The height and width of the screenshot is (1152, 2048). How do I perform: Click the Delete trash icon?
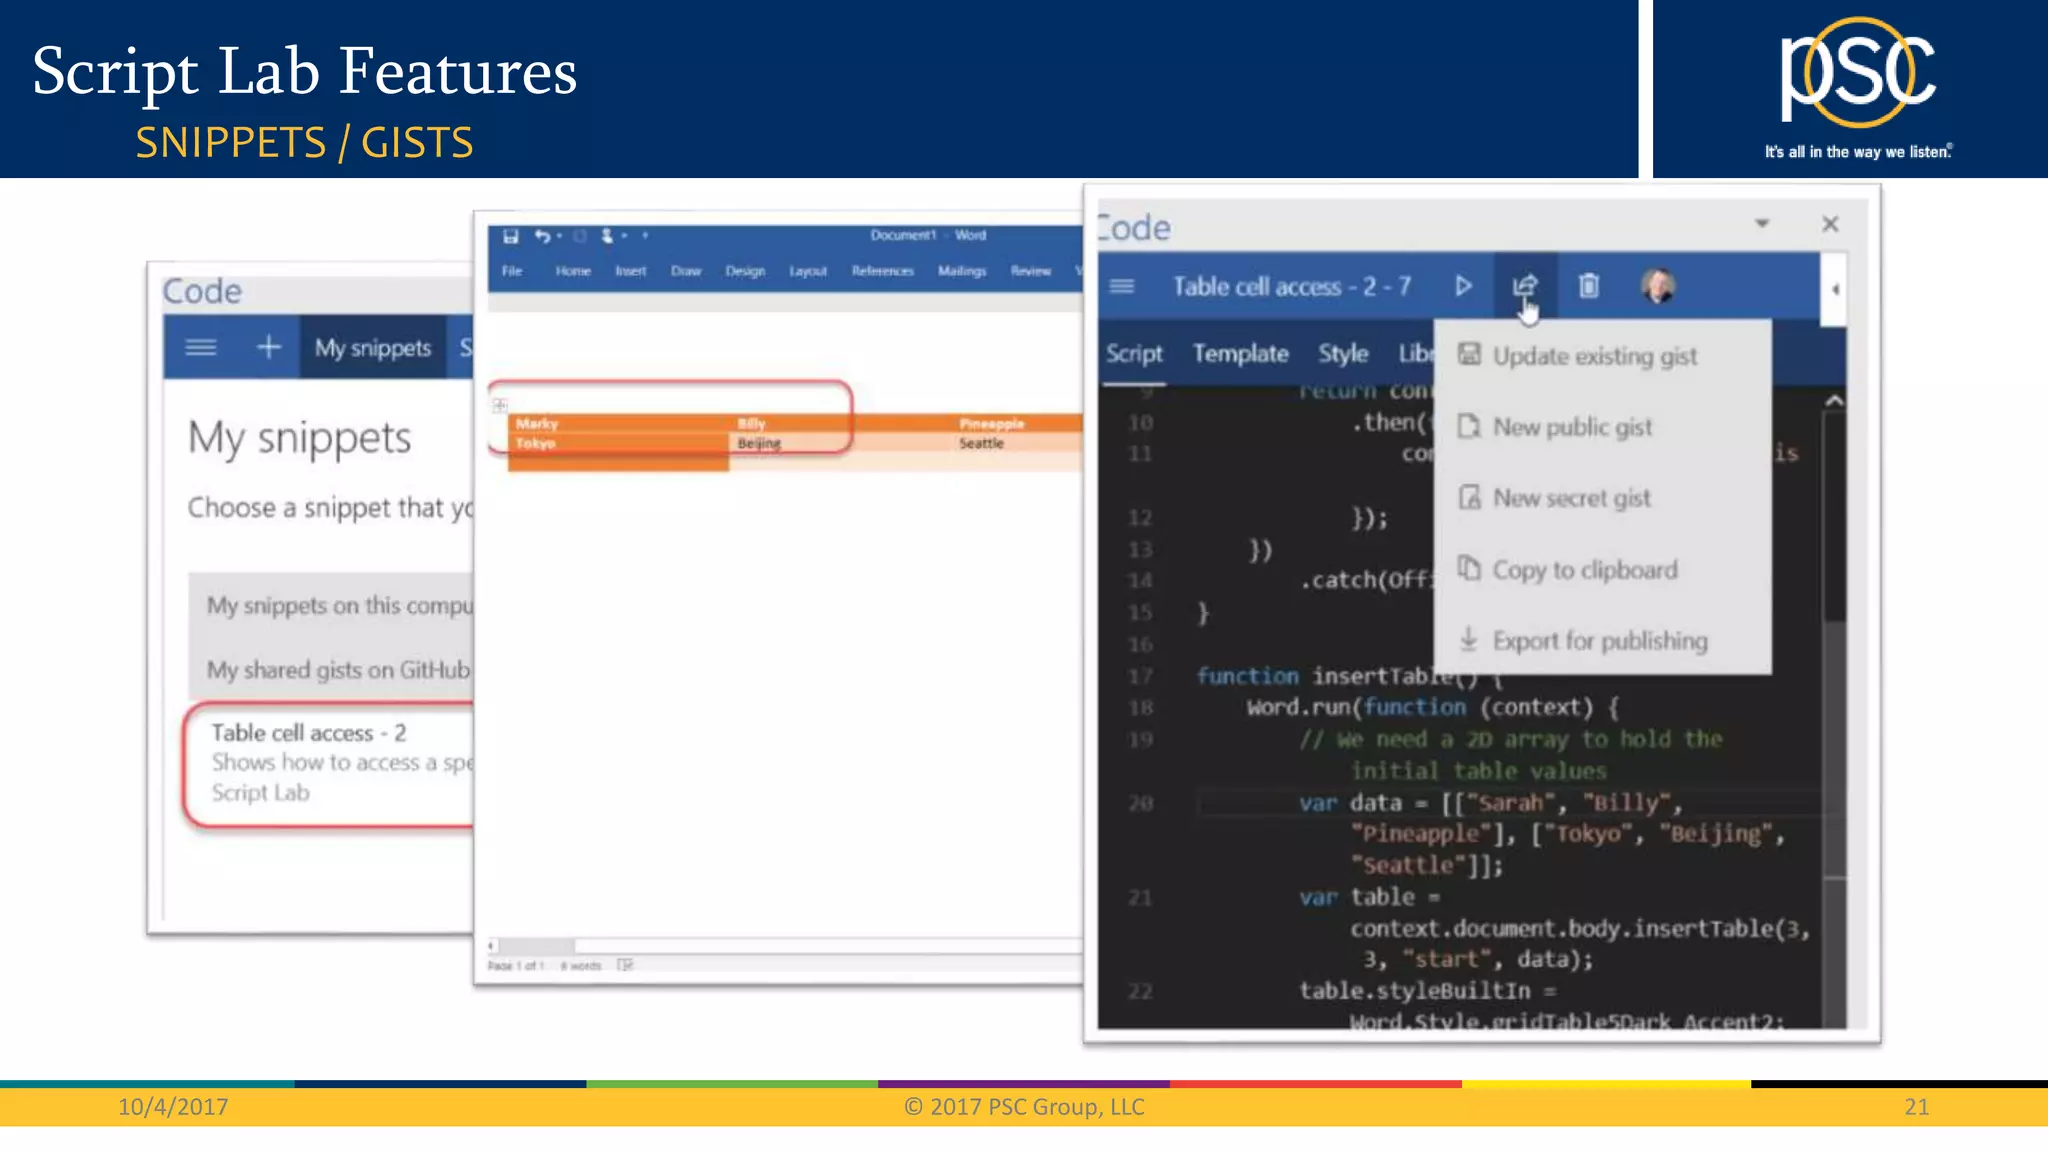1588,287
